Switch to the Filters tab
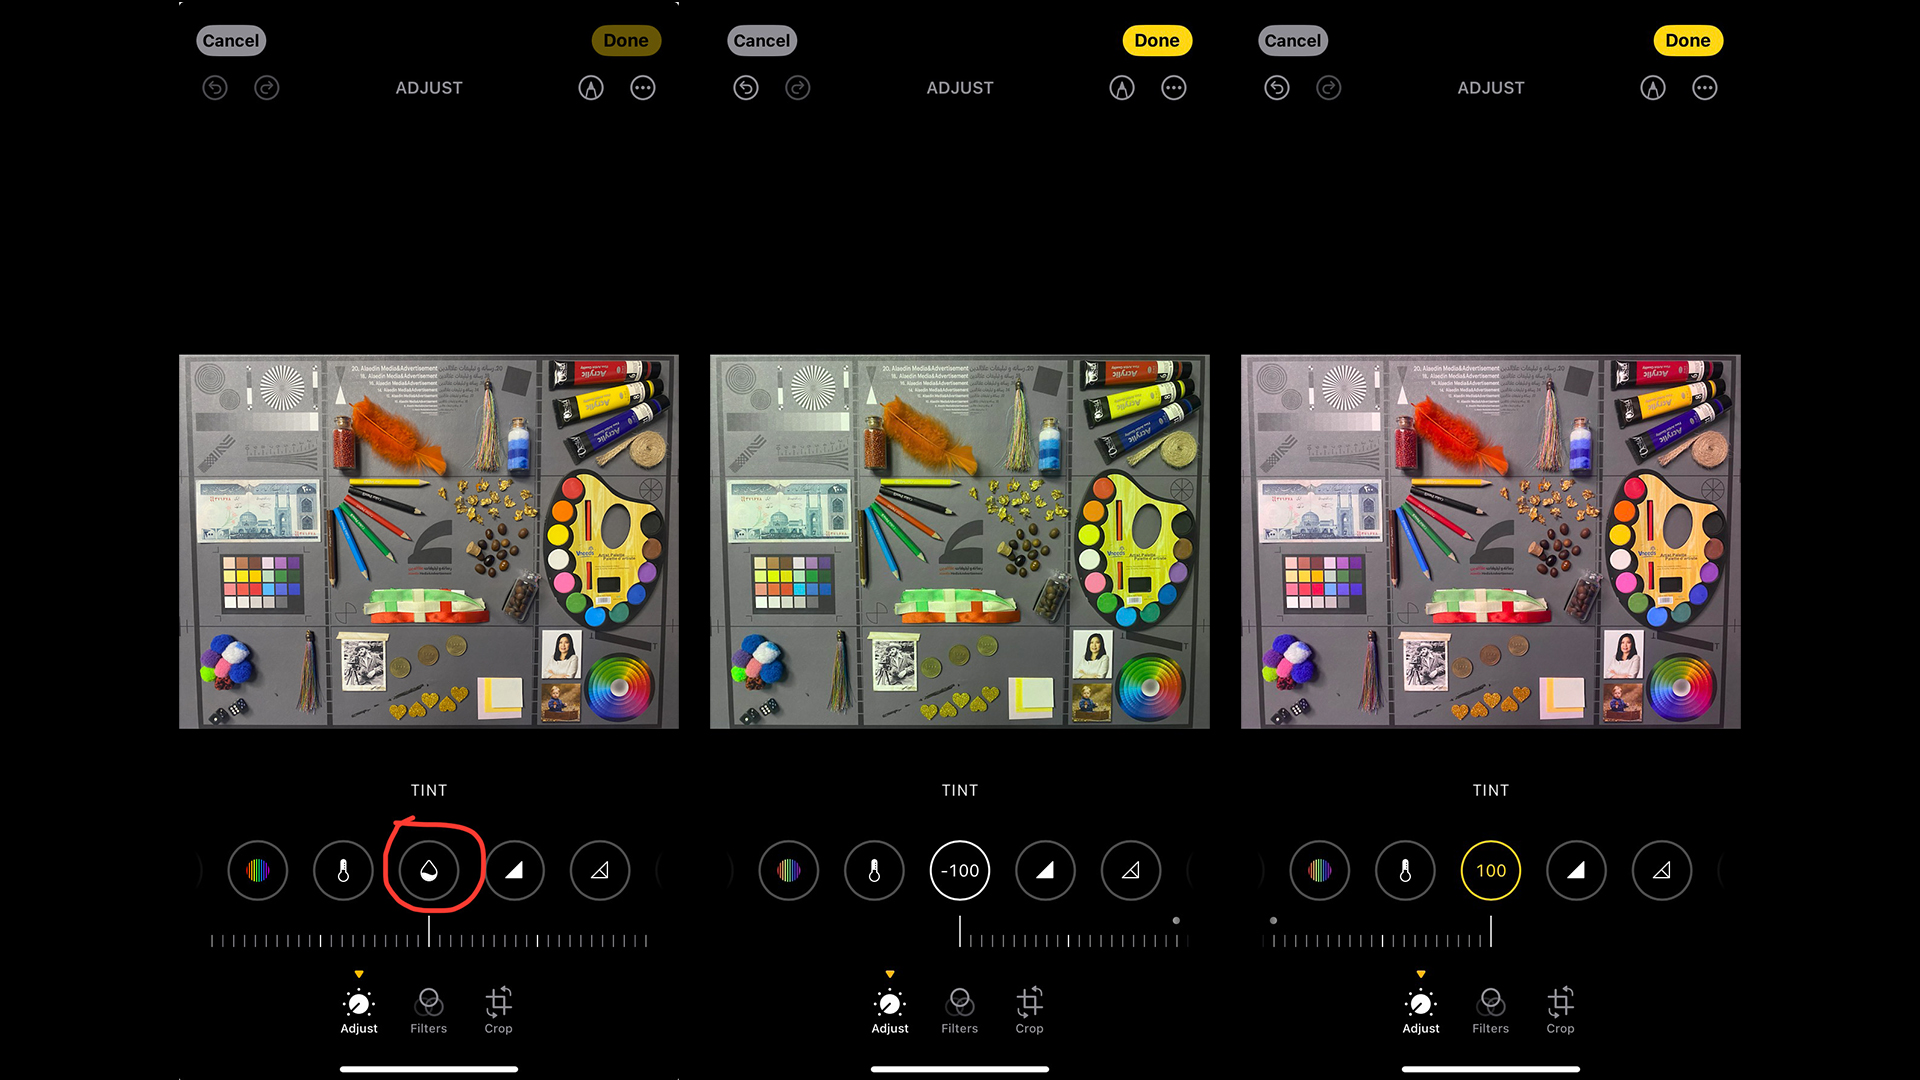Viewport: 1920px width, 1080px height. [429, 1009]
